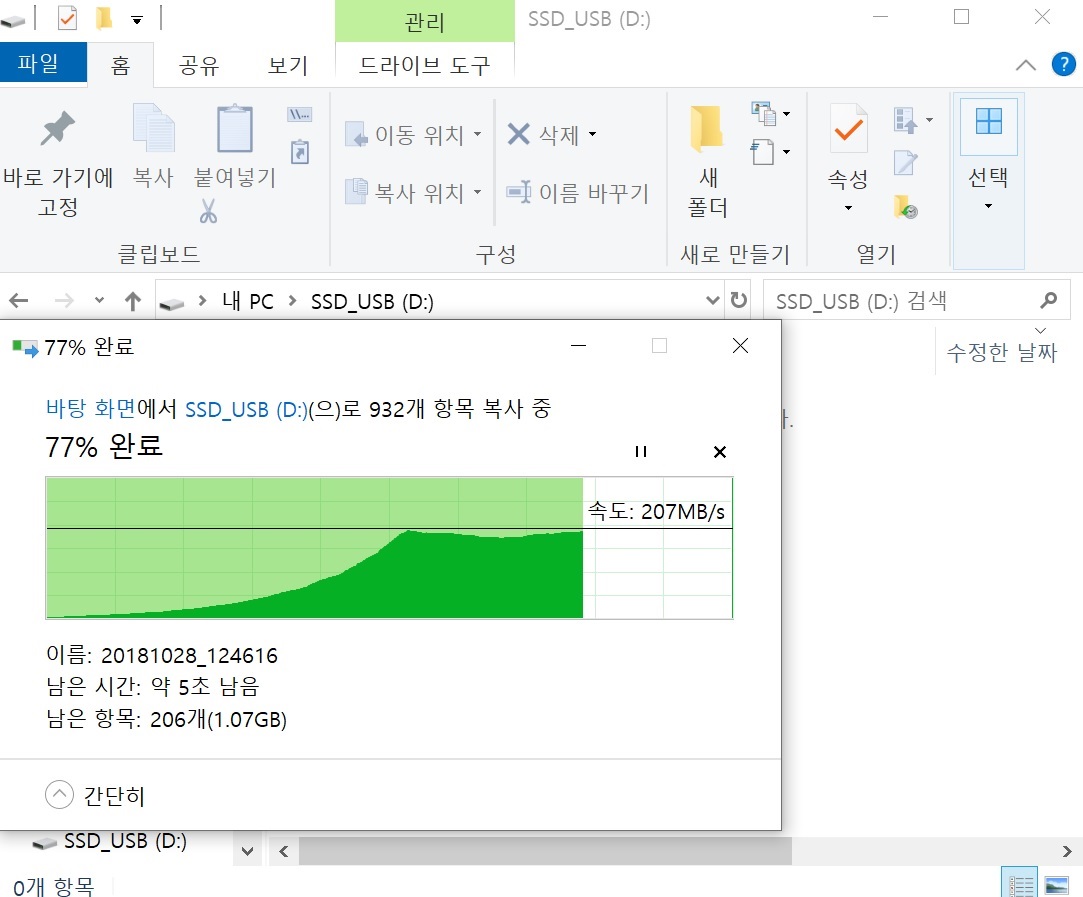1083x897 pixels.
Task: Click the Paste shortcut icon
Action: [x=300, y=152]
